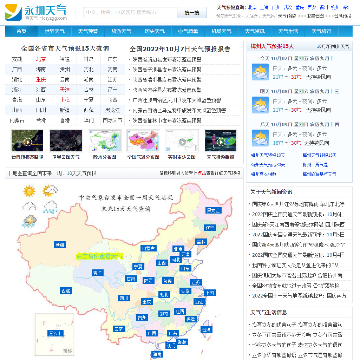Select Fujian label on the map
Viewport: 360px width, 360px height.
(191, 318)
